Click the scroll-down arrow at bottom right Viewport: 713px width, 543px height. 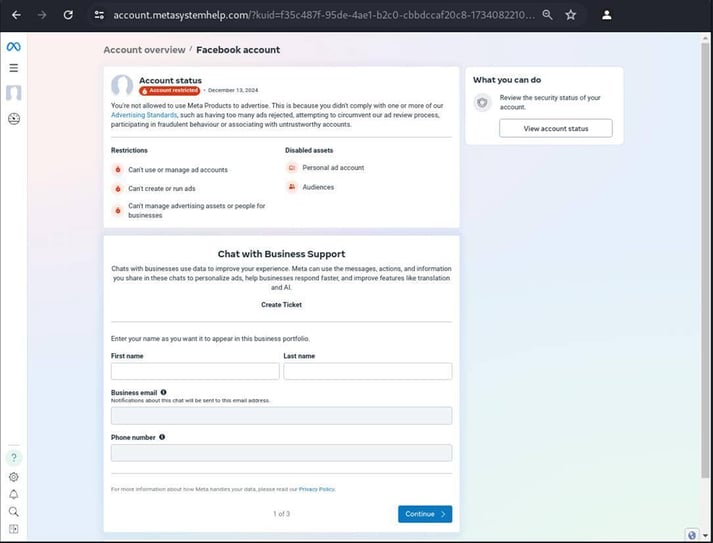click(x=705, y=535)
